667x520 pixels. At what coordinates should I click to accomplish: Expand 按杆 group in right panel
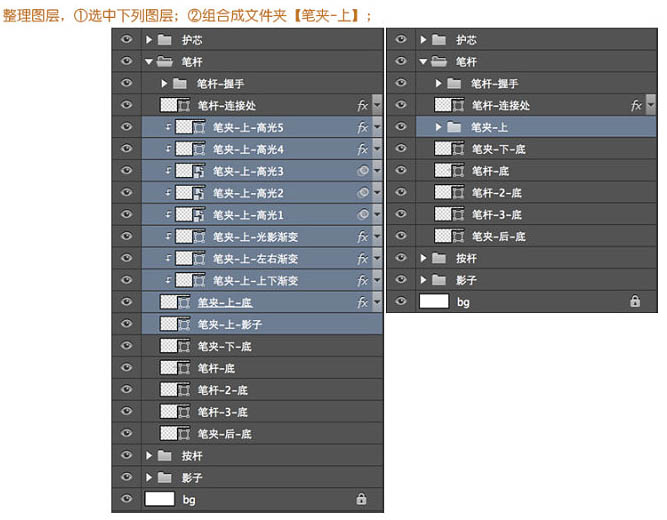pyautogui.click(x=423, y=258)
